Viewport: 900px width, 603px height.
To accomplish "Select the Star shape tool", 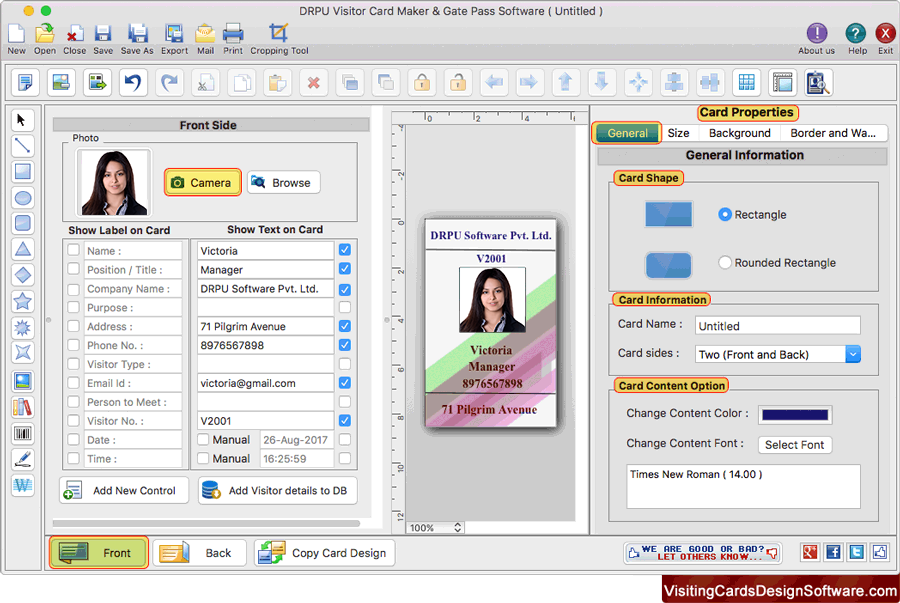I will 22,301.
